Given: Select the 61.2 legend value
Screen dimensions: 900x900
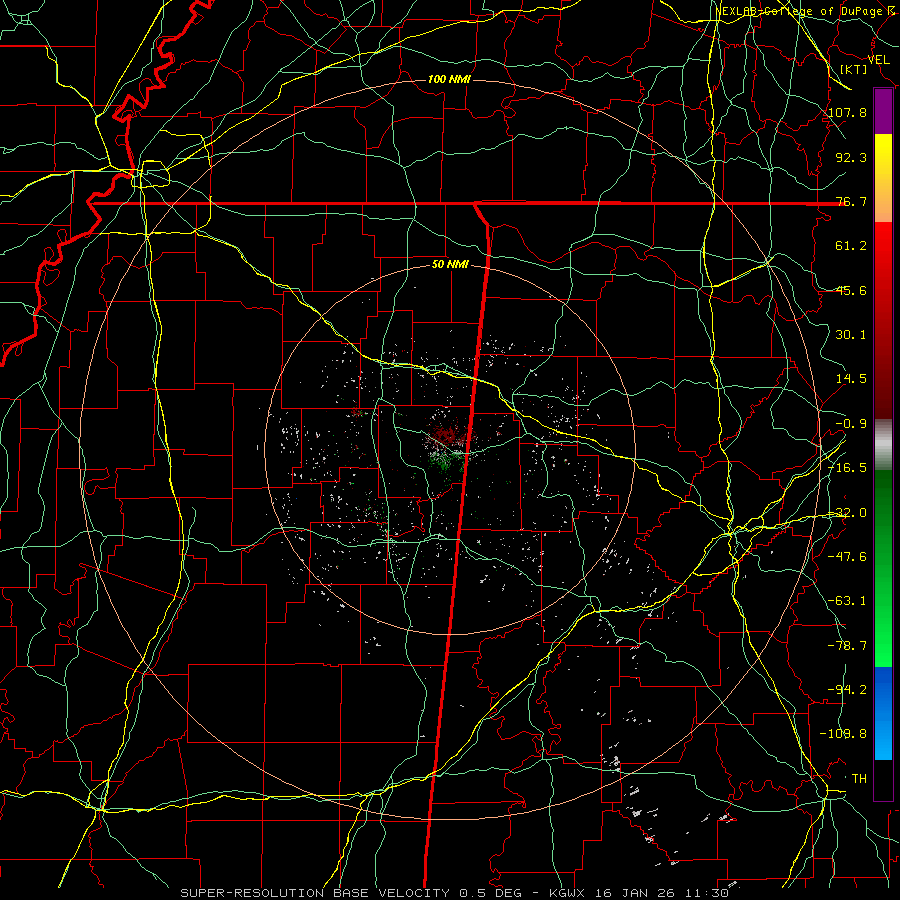Looking at the screenshot, I should pyautogui.click(x=851, y=246).
